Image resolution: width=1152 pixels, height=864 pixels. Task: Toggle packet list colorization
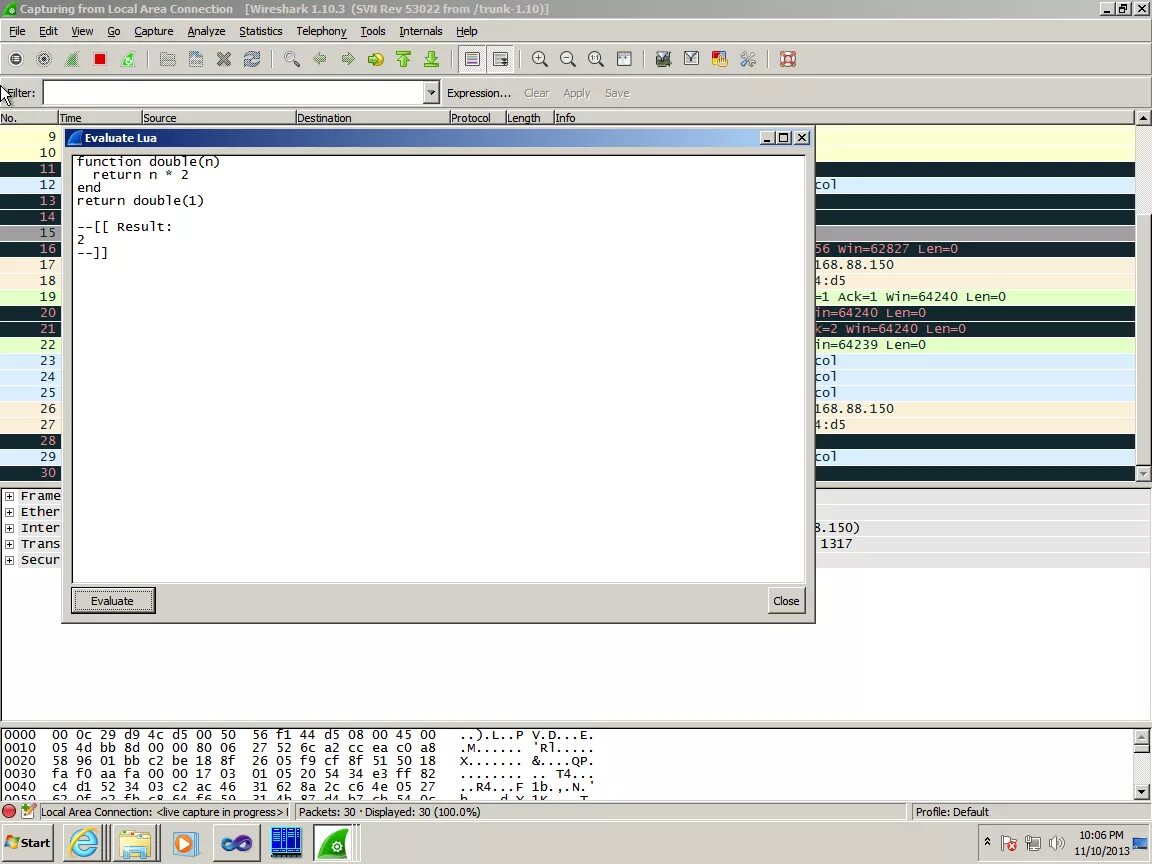472,60
